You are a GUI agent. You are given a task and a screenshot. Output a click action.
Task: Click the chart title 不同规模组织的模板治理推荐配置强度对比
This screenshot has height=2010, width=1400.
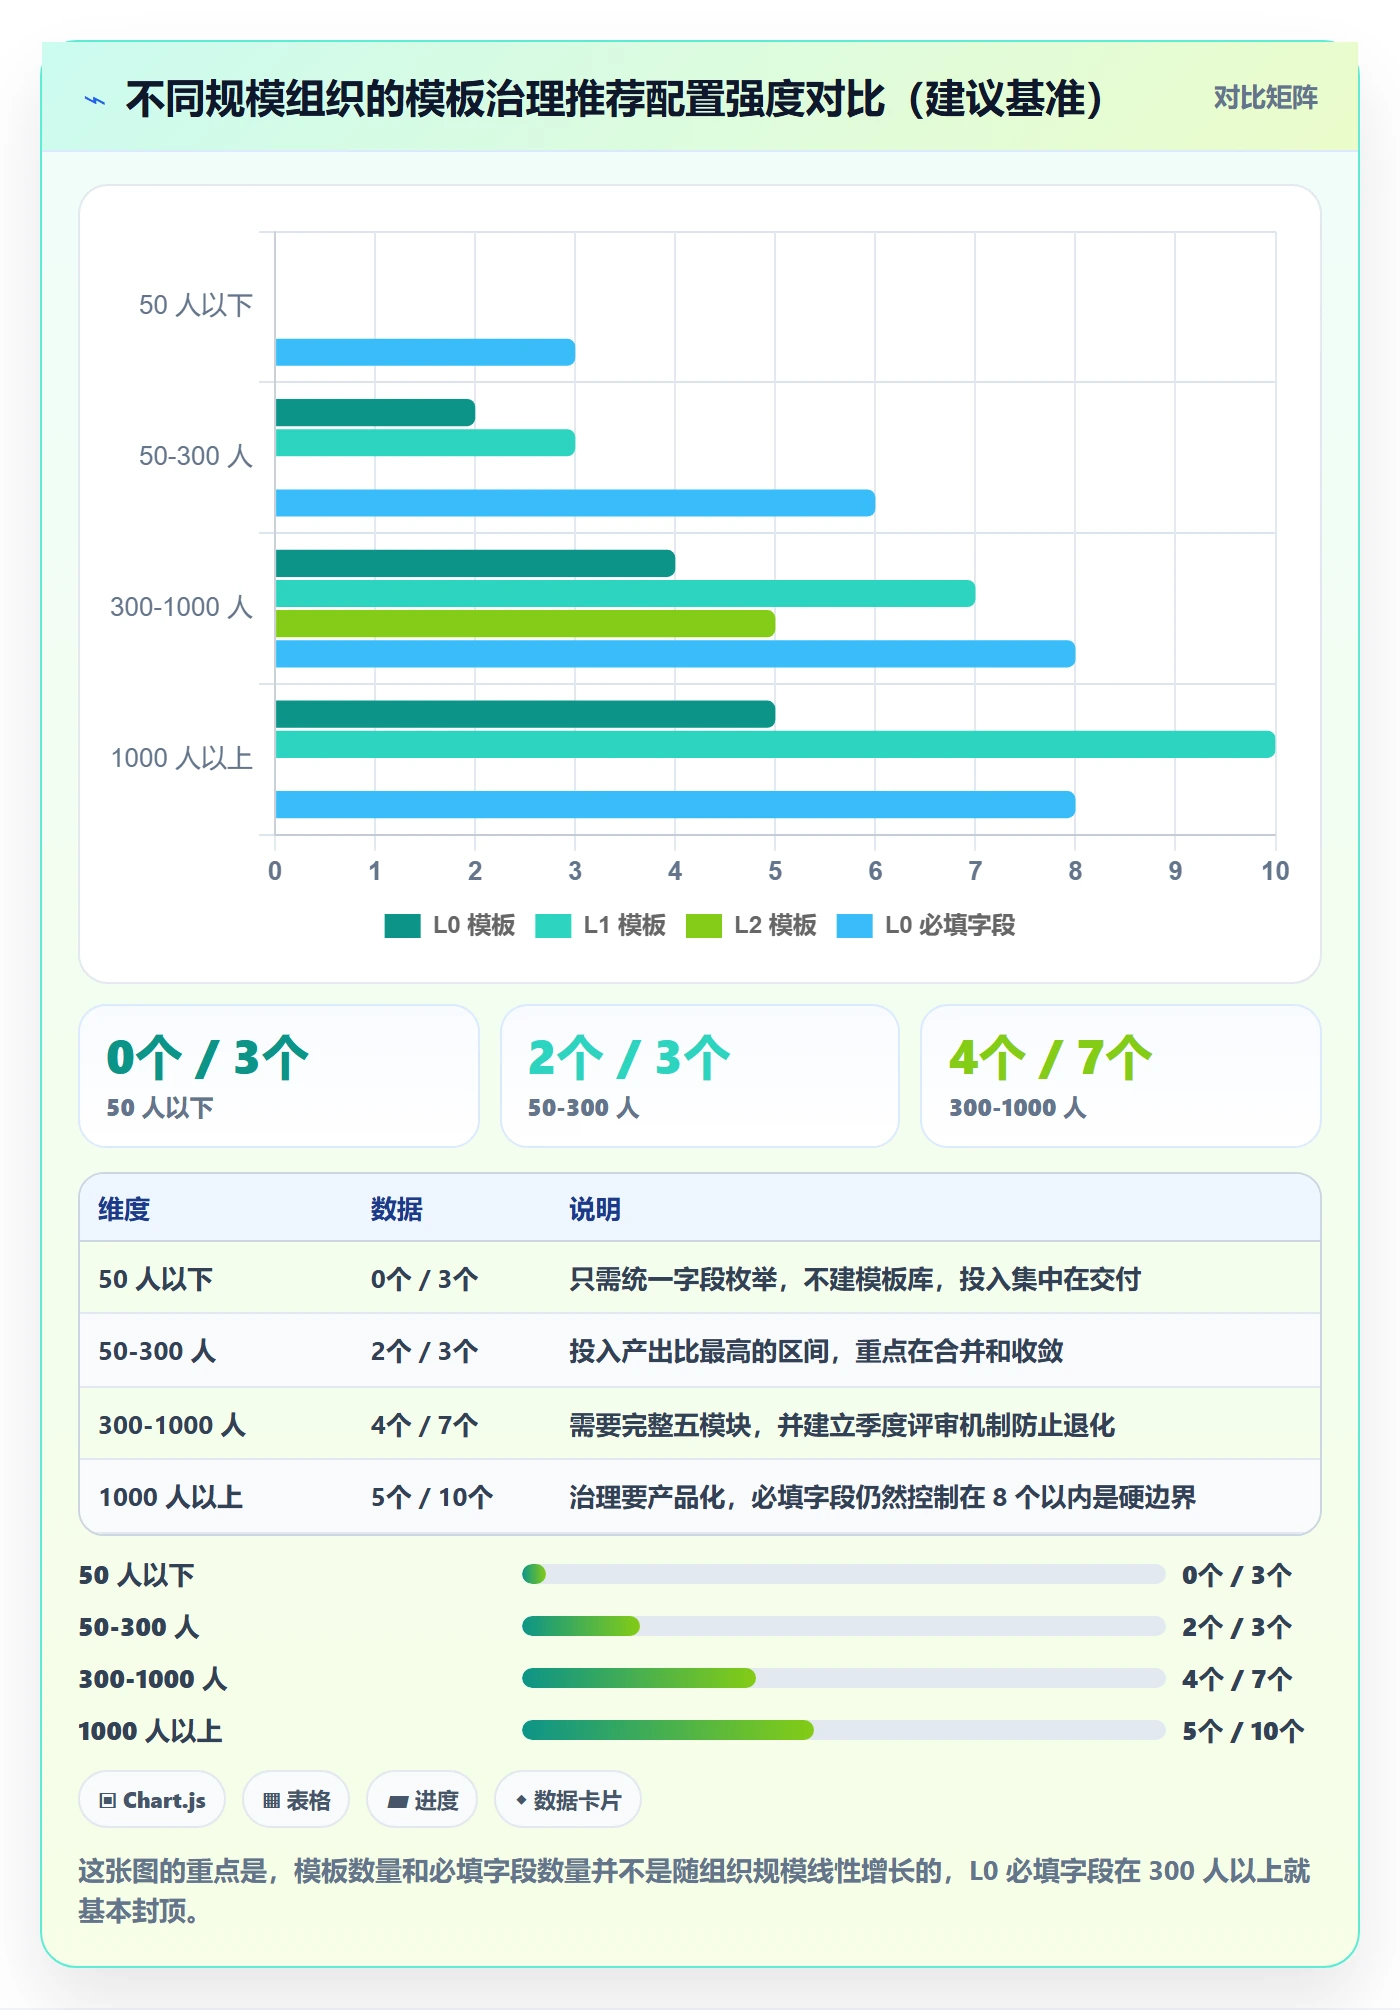pyautogui.click(x=506, y=99)
